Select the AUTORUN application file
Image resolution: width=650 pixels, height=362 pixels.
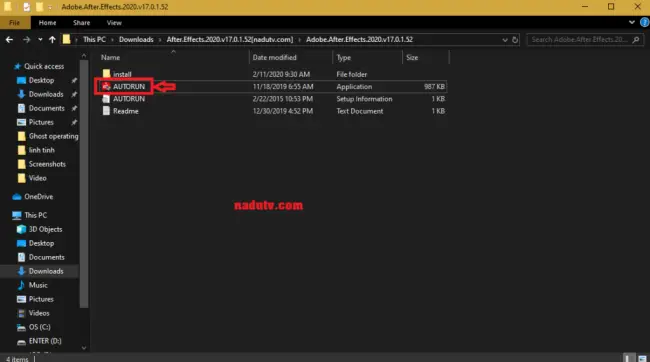tap(129, 86)
